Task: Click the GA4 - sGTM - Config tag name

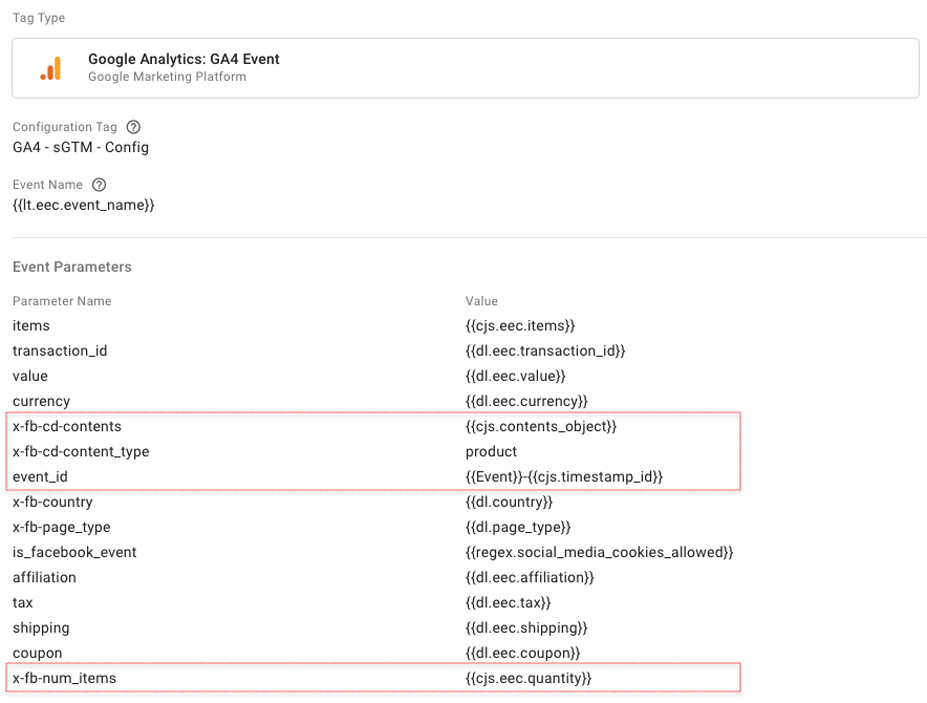Action: tap(80, 147)
